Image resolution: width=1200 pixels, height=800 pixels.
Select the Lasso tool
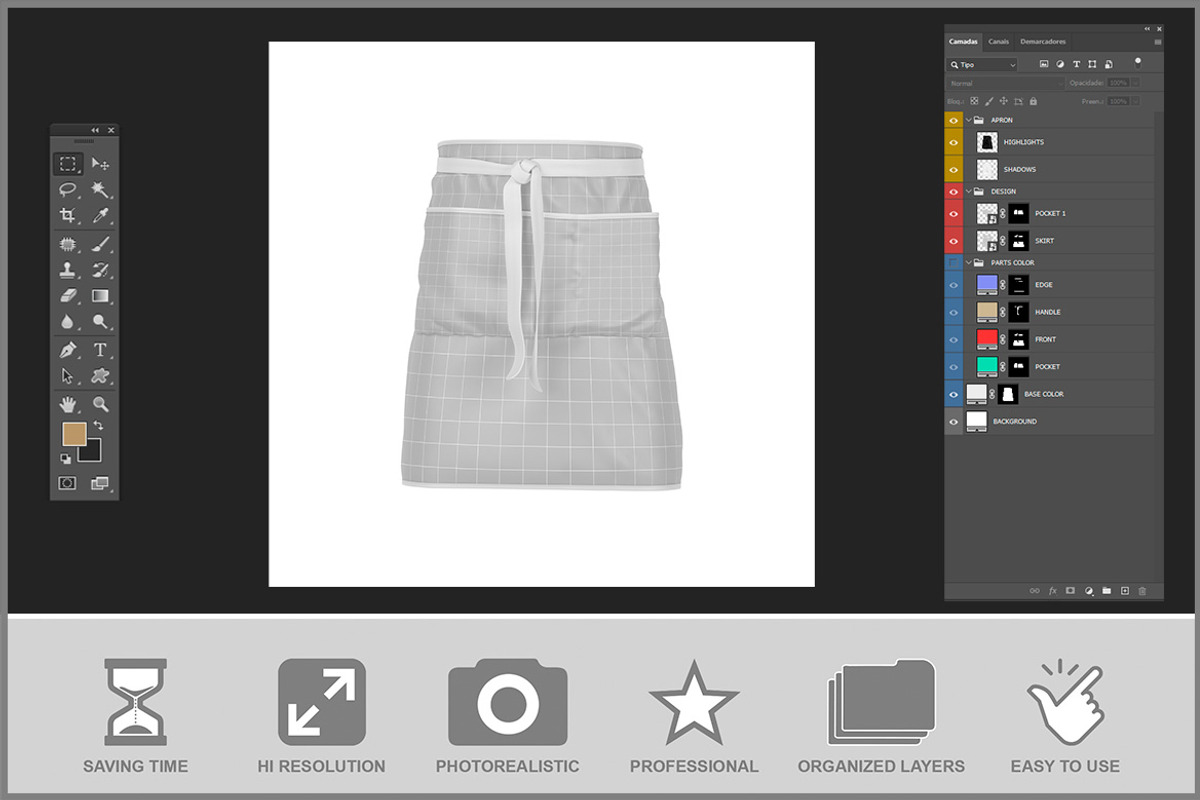click(68, 189)
